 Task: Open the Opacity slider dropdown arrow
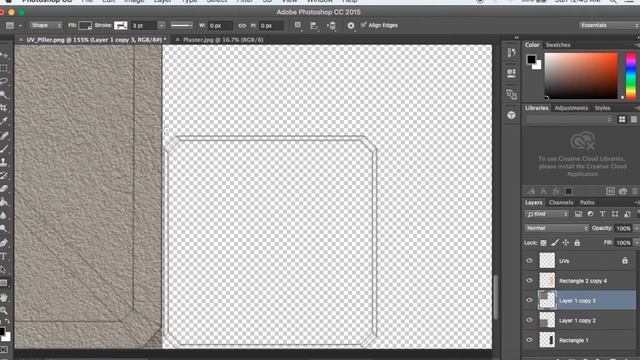pyautogui.click(x=636, y=229)
